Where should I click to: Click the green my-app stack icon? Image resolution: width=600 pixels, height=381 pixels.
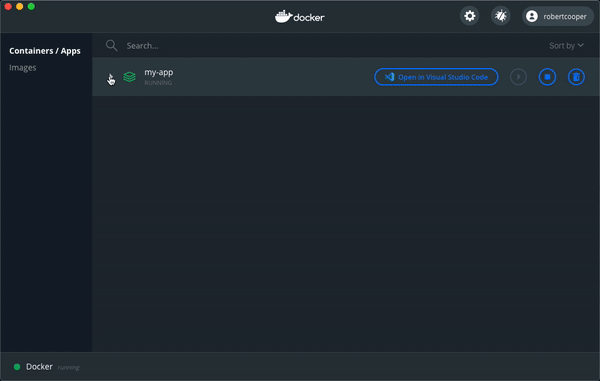129,77
